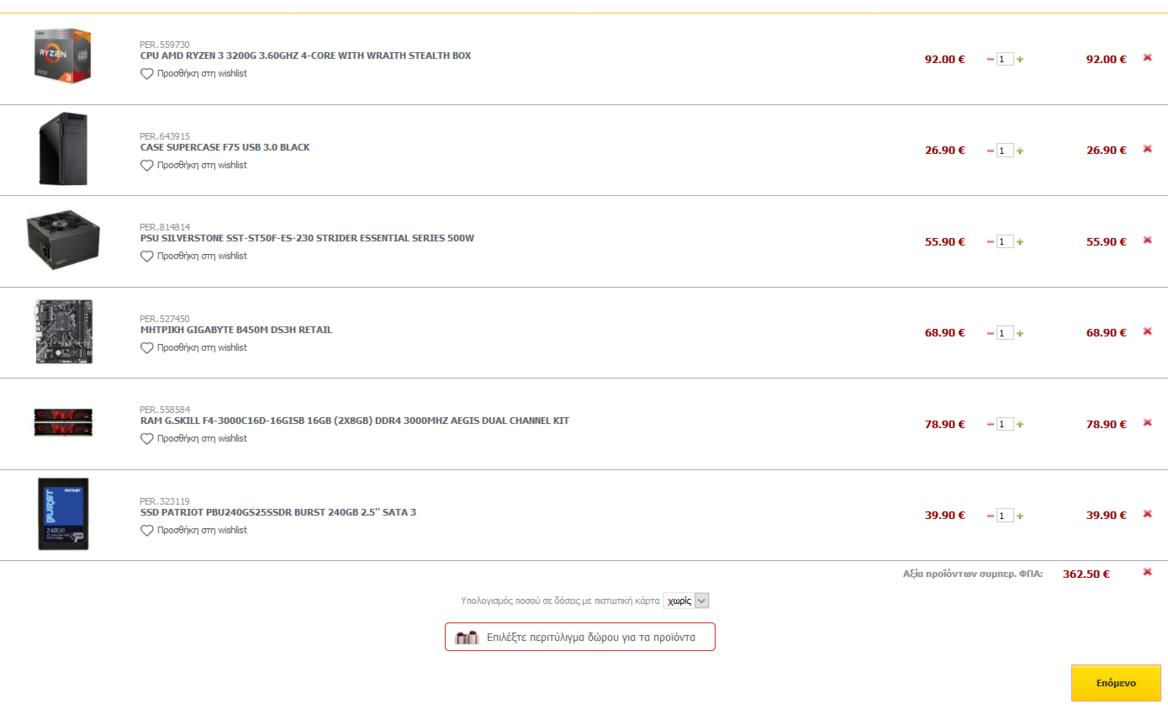Open CPU AMD Ryzen 3 3200G product link
The width and height of the screenshot is (1168, 720).
(305, 56)
